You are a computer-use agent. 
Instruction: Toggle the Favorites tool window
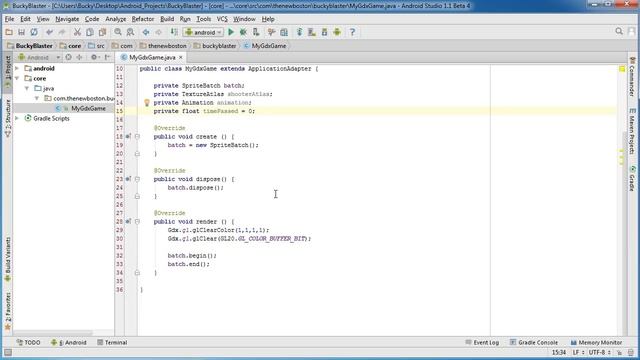click(x=7, y=312)
